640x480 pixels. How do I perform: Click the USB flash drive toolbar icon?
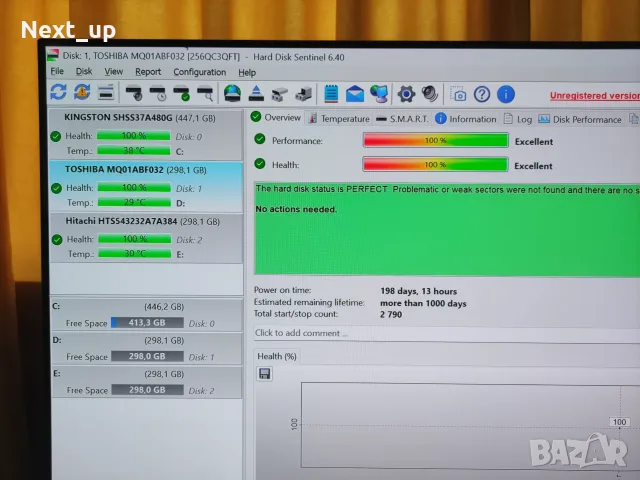280,94
